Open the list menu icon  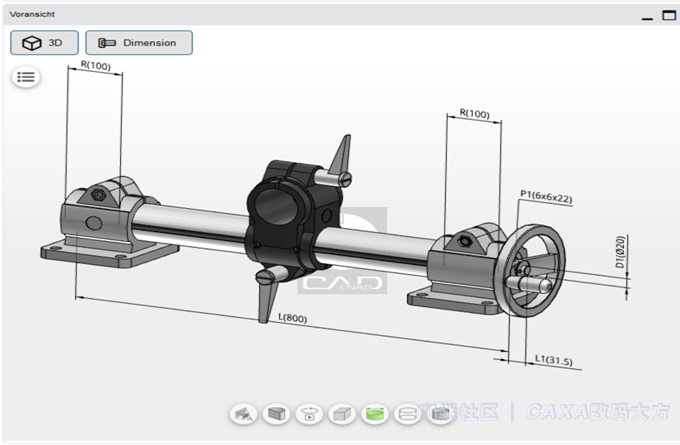(26, 77)
